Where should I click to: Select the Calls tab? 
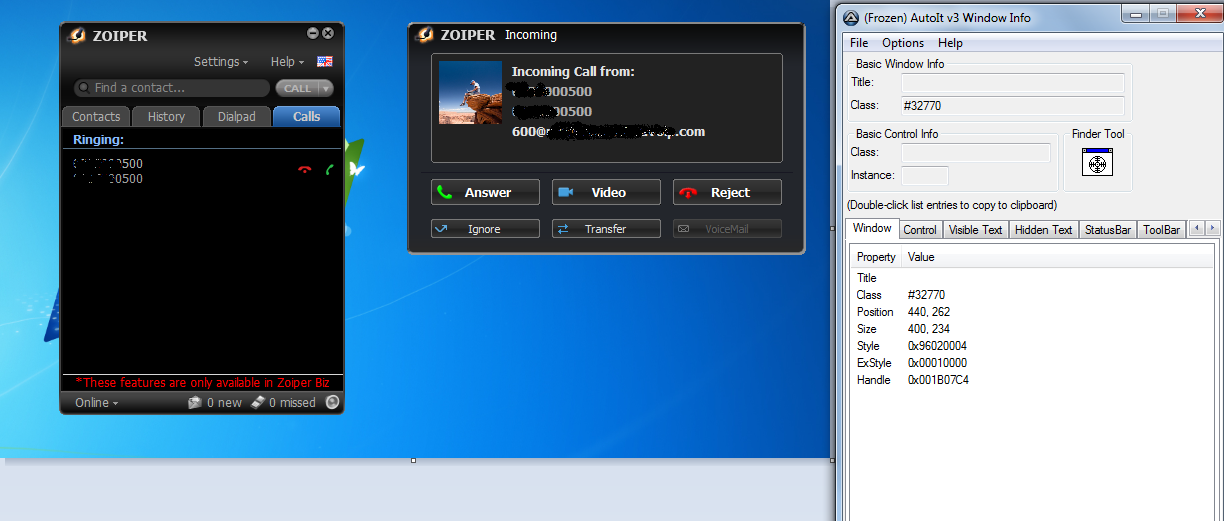[x=306, y=117]
